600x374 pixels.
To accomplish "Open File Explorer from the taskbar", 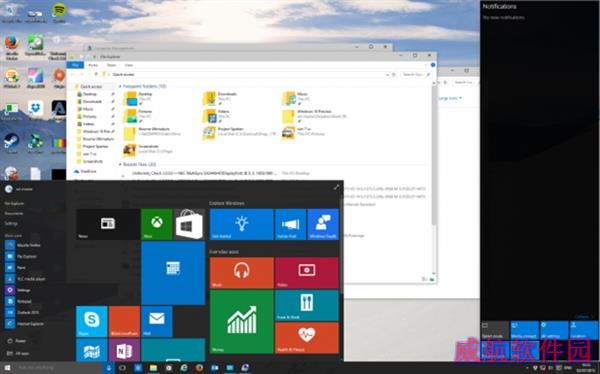I will (x=153, y=368).
